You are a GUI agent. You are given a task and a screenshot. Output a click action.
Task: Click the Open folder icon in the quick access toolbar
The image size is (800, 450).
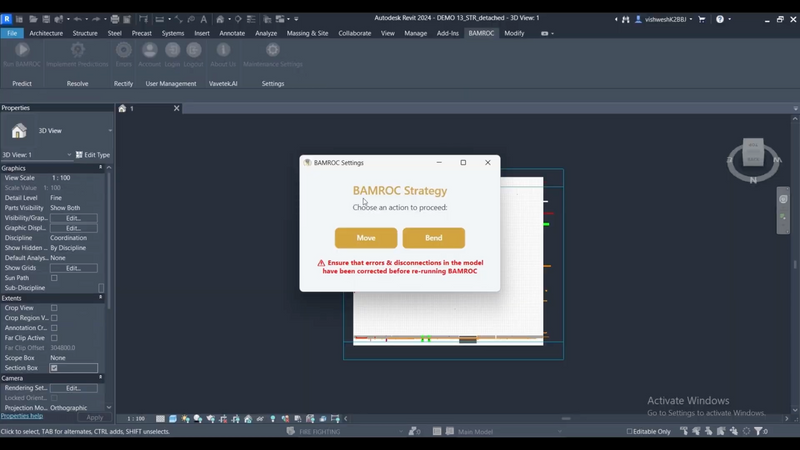(33, 19)
